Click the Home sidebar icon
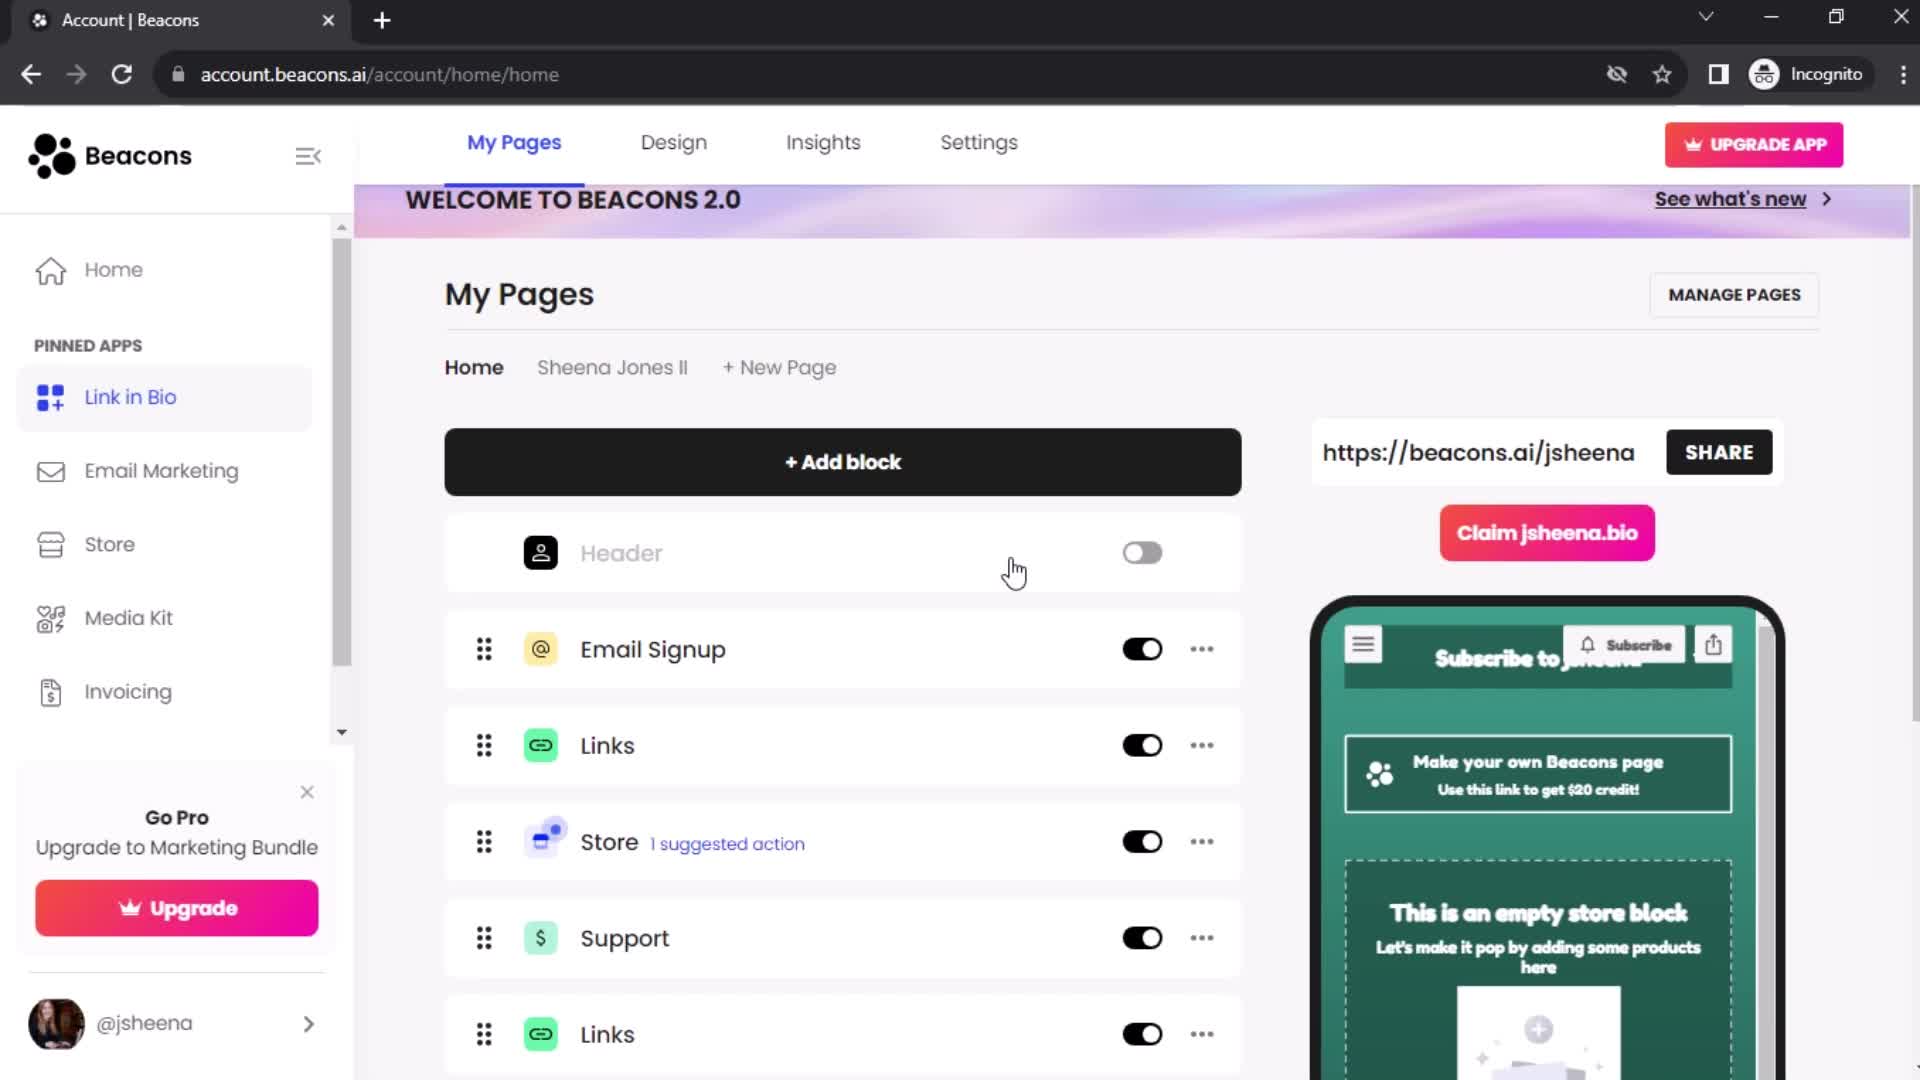This screenshot has width=1920, height=1080. coord(50,269)
